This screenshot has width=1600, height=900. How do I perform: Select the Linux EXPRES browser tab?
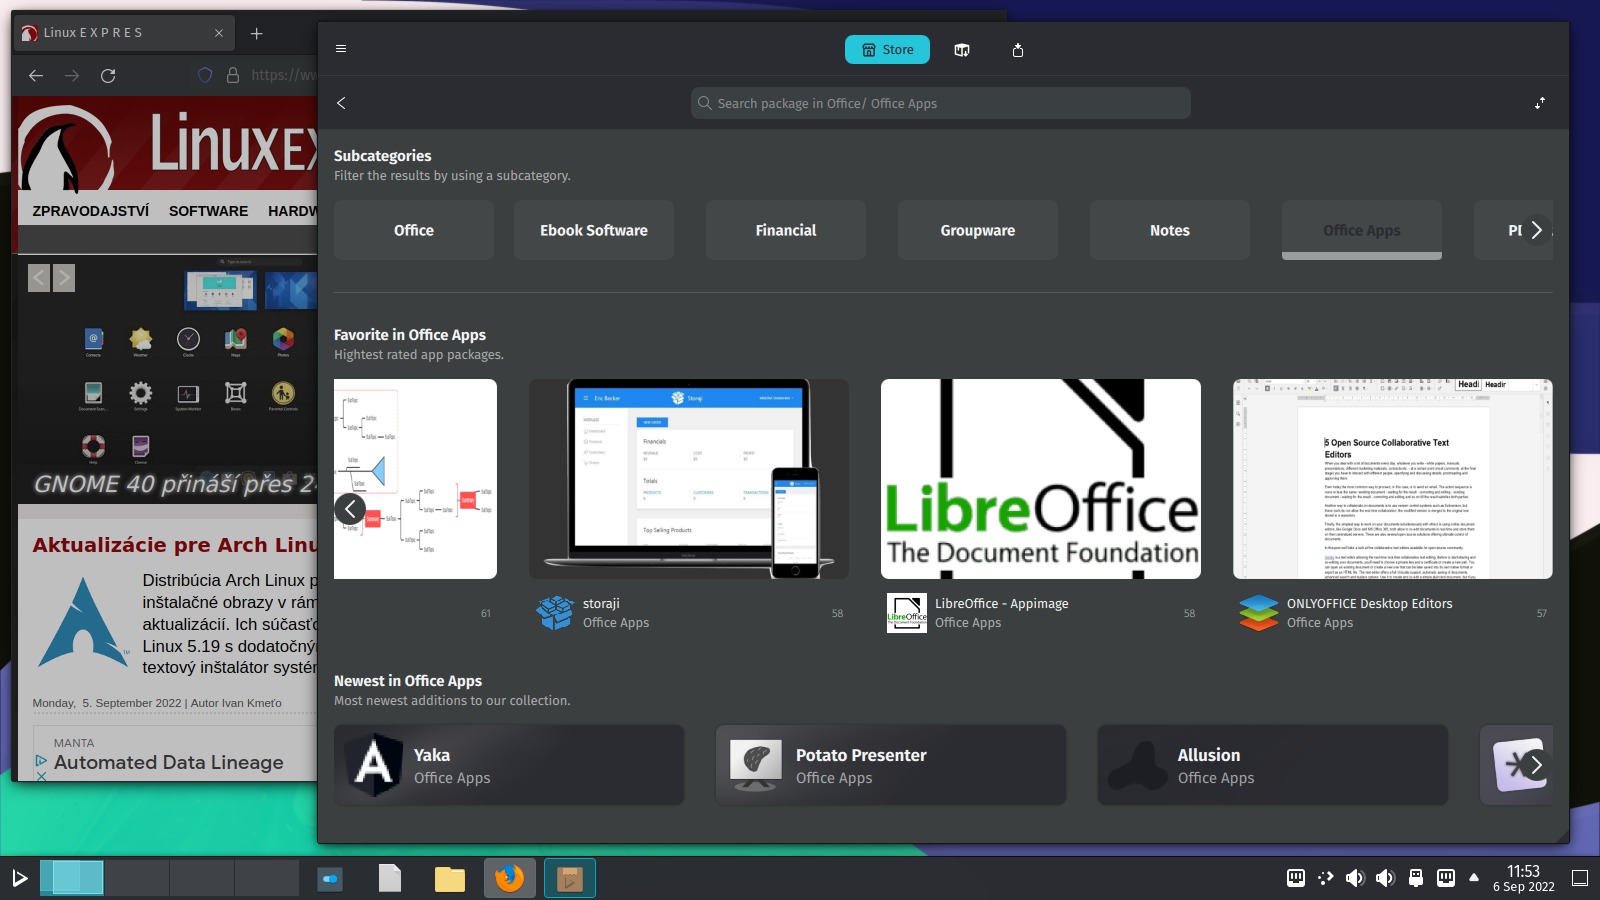coord(123,33)
